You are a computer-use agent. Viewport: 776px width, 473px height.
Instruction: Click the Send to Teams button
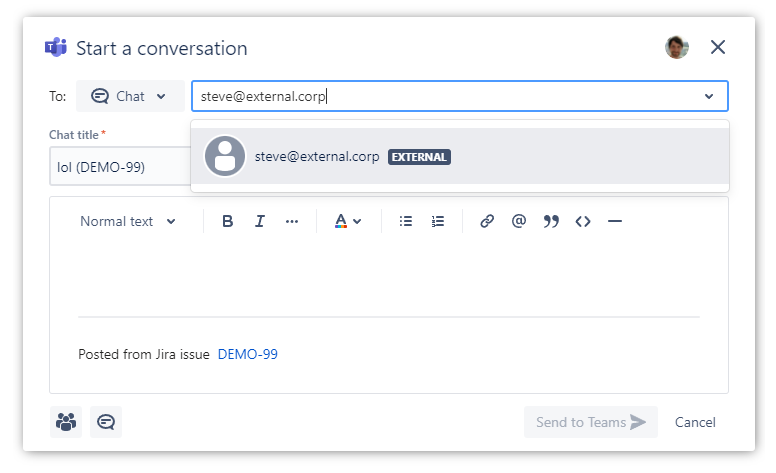(590, 422)
